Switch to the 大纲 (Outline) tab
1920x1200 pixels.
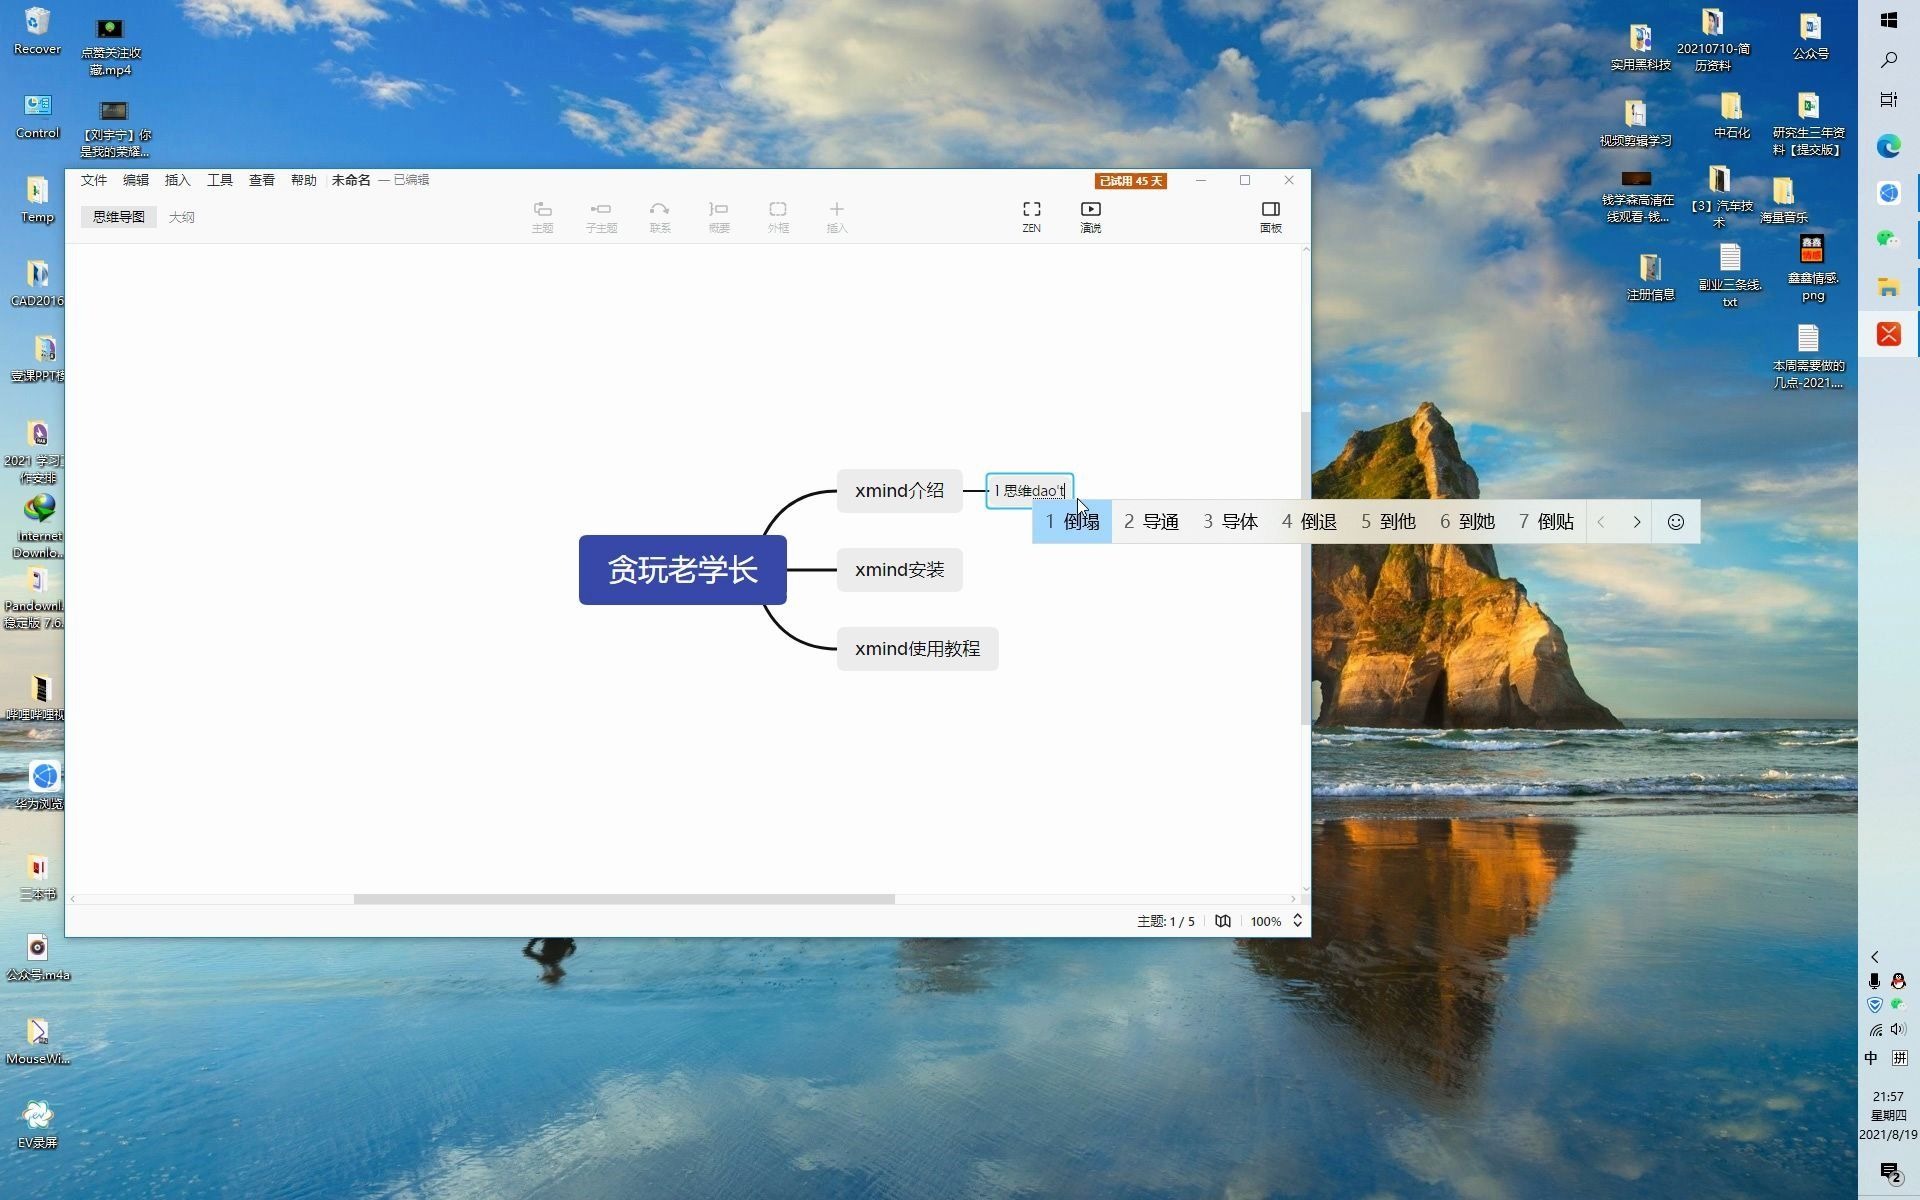point(181,216)
